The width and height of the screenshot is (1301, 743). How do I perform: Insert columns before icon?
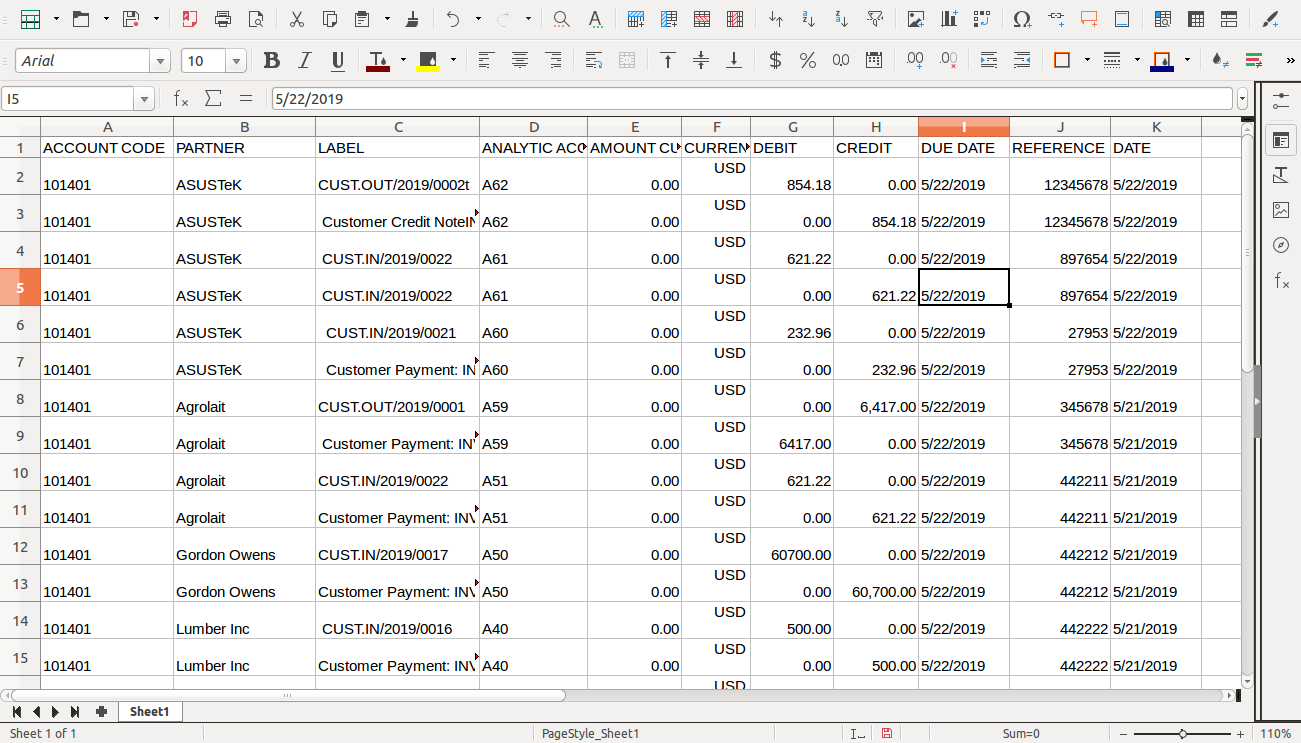[x=669, y=19]
